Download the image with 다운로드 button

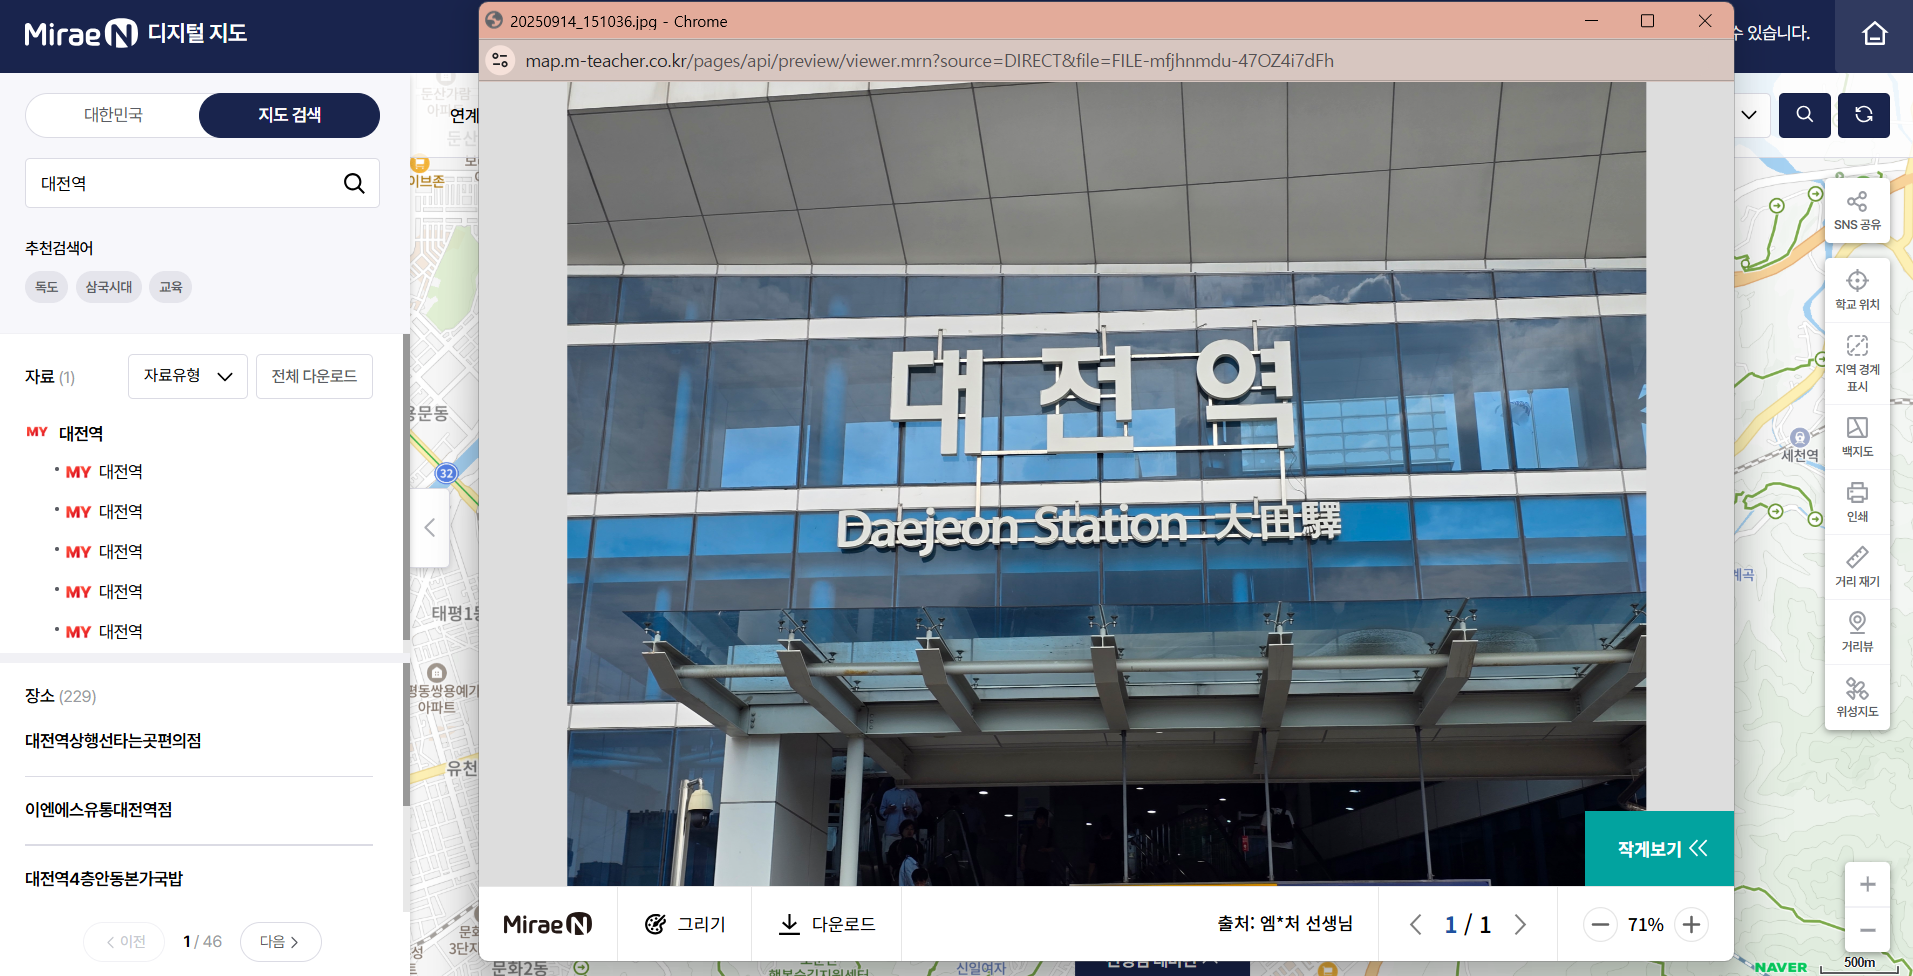(827, 924)
